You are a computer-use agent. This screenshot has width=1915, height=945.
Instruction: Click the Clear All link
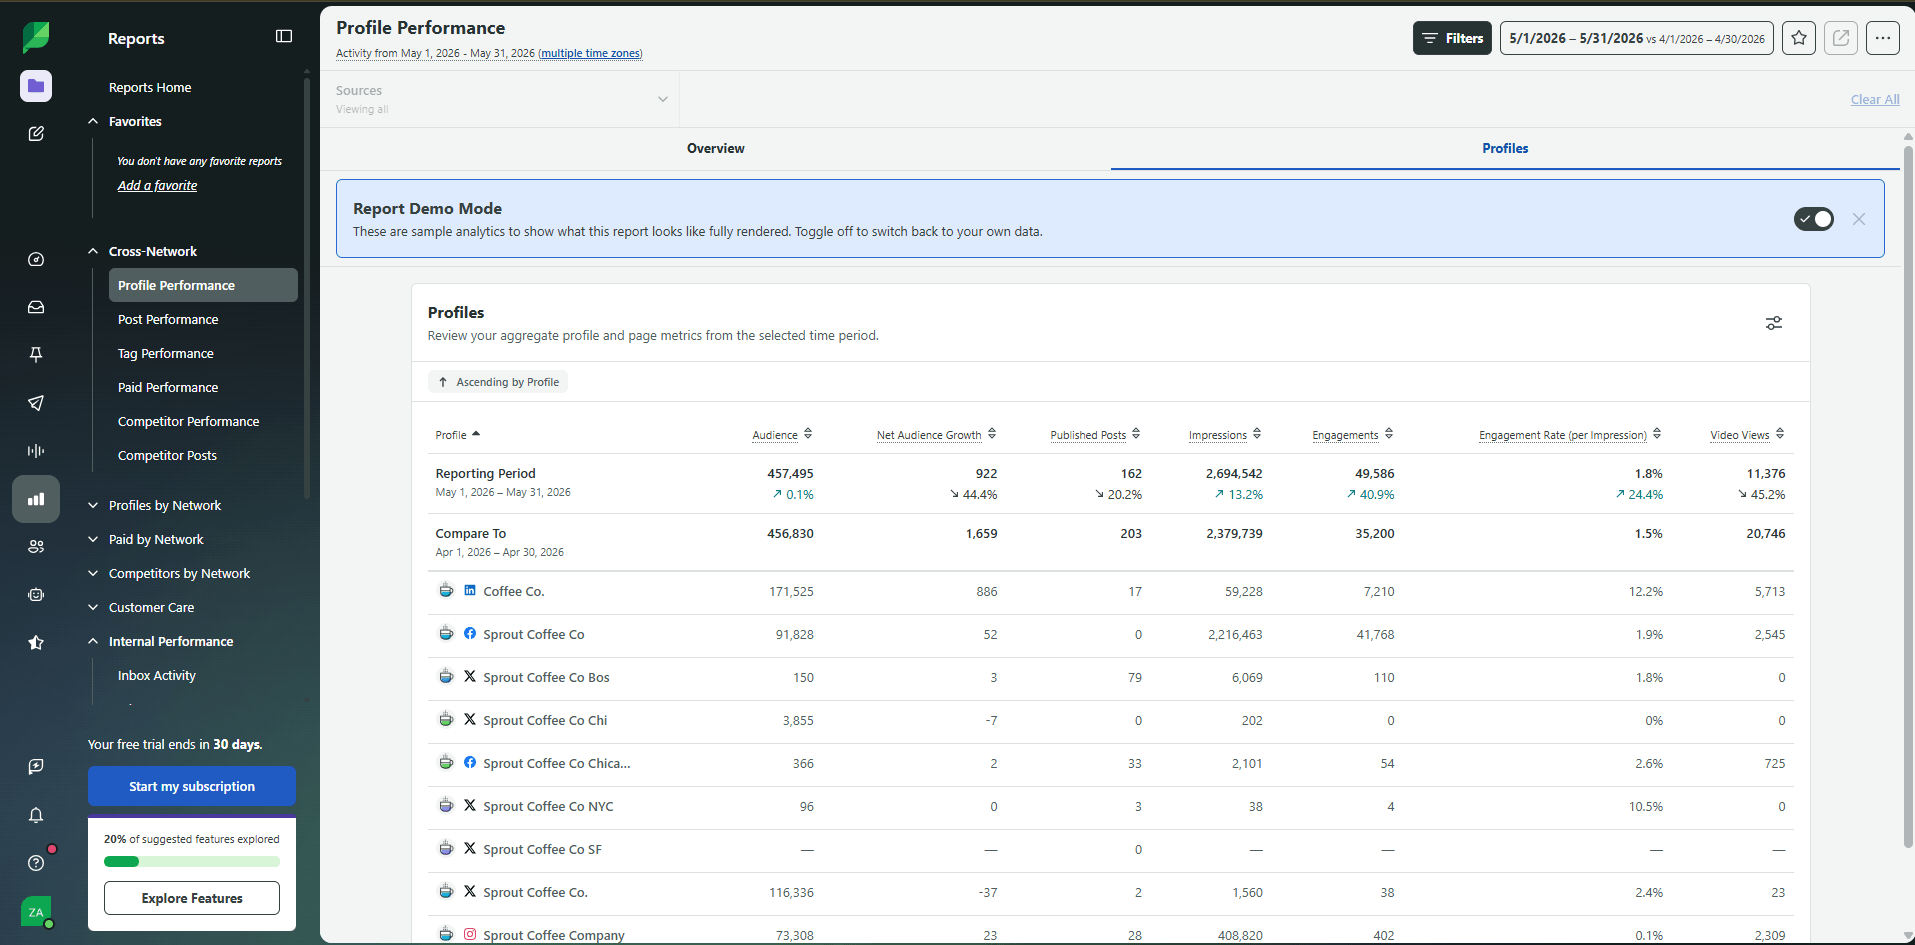pyautogui.click(x=1875, y=99)
